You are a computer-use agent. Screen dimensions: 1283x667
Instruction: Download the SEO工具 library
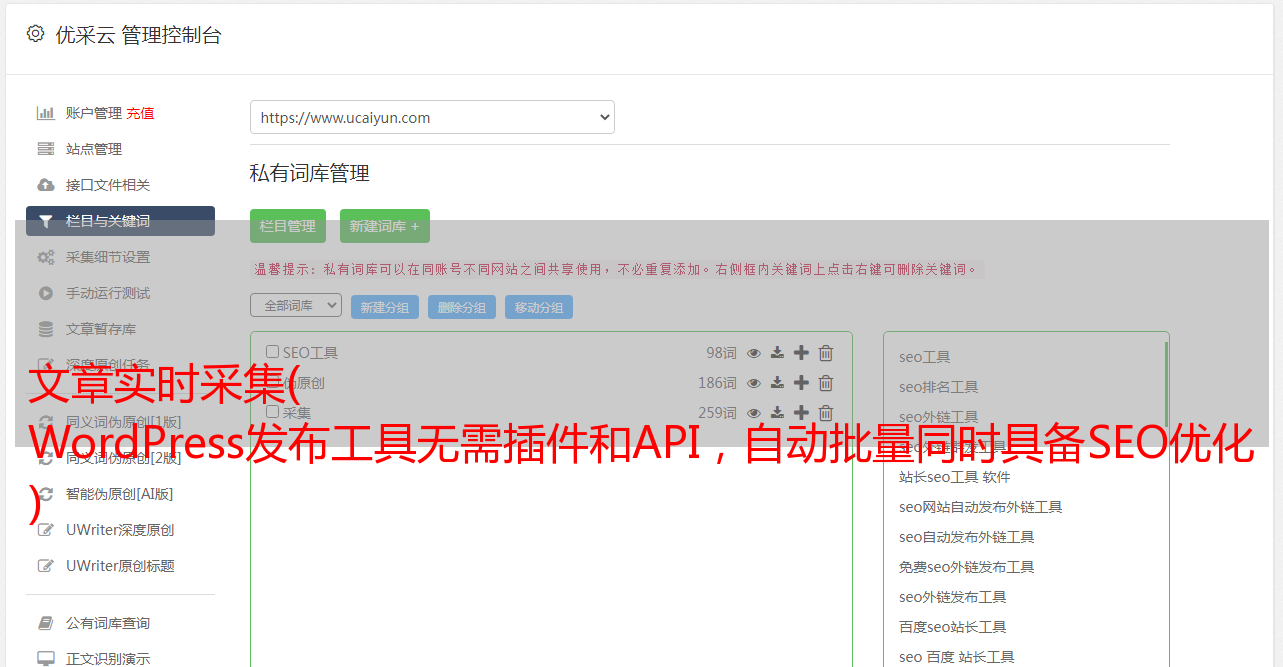777,353
